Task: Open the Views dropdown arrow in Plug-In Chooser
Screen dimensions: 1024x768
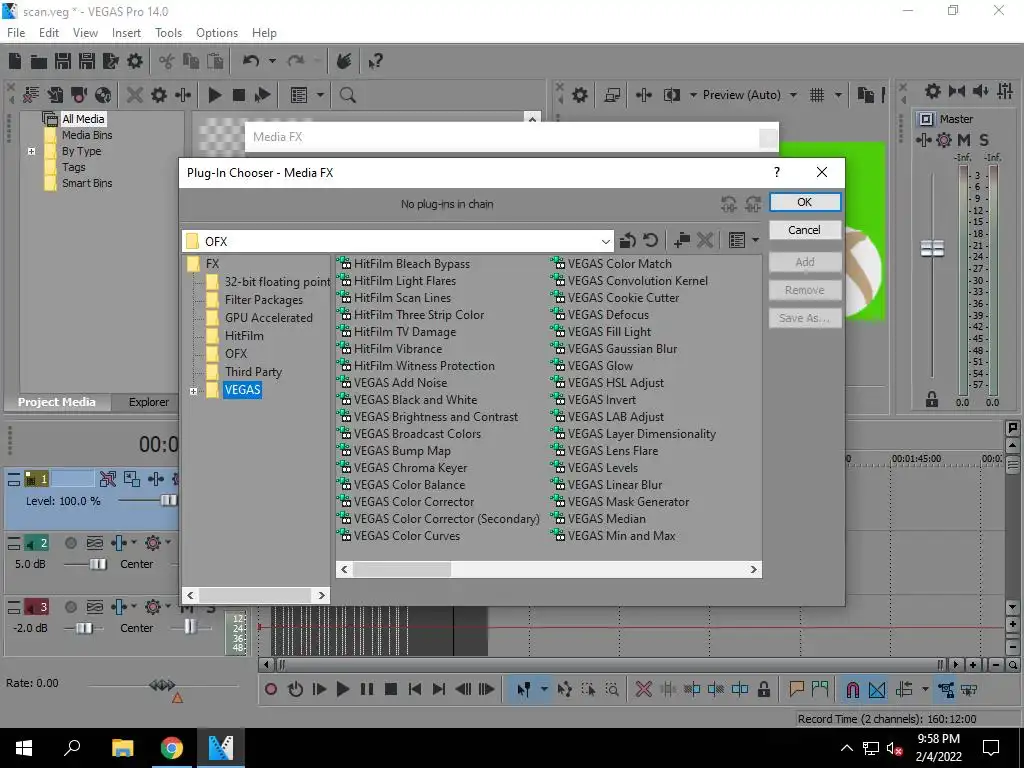Action: pos(756,240)
